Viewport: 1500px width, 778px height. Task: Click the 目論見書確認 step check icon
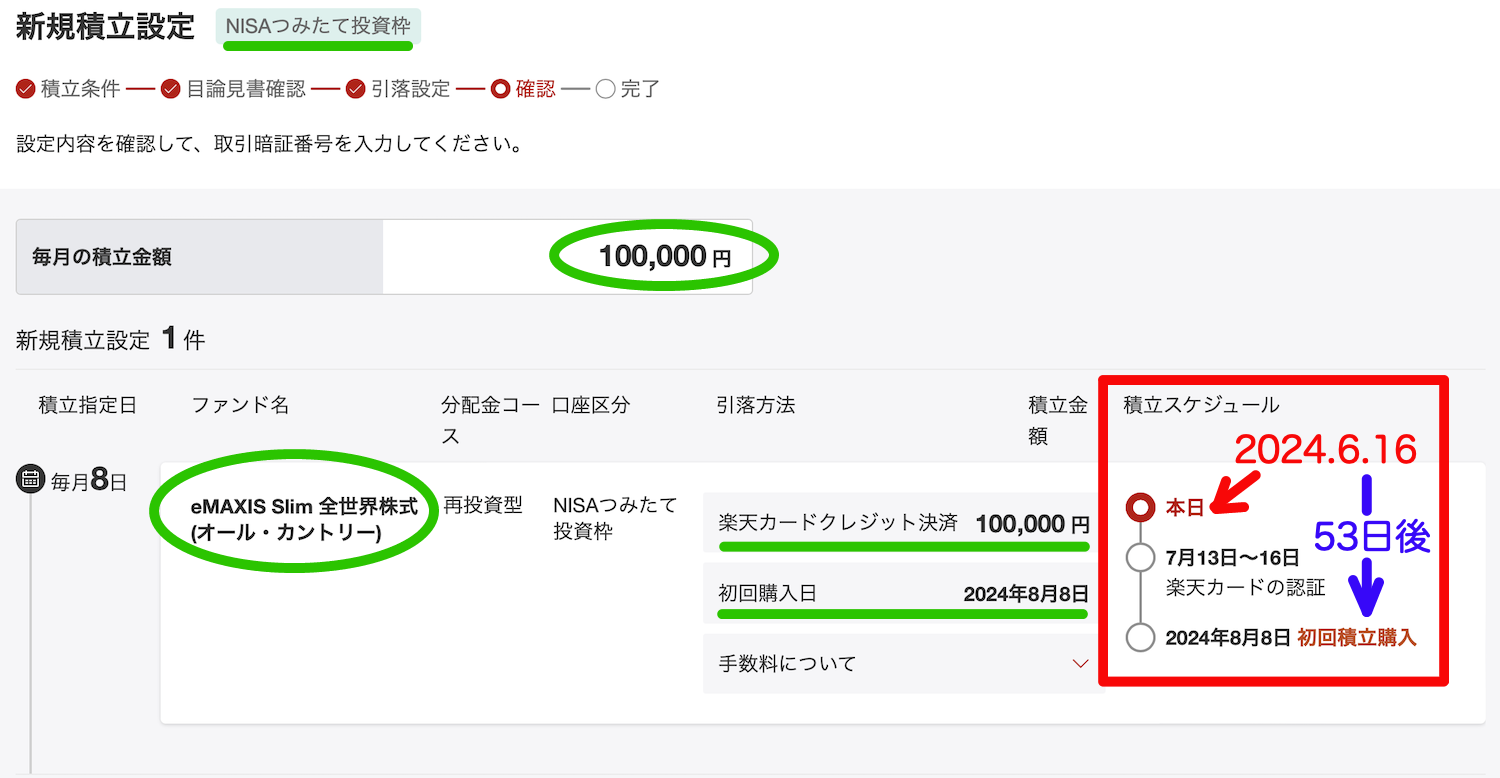click(x=170, y=89)
